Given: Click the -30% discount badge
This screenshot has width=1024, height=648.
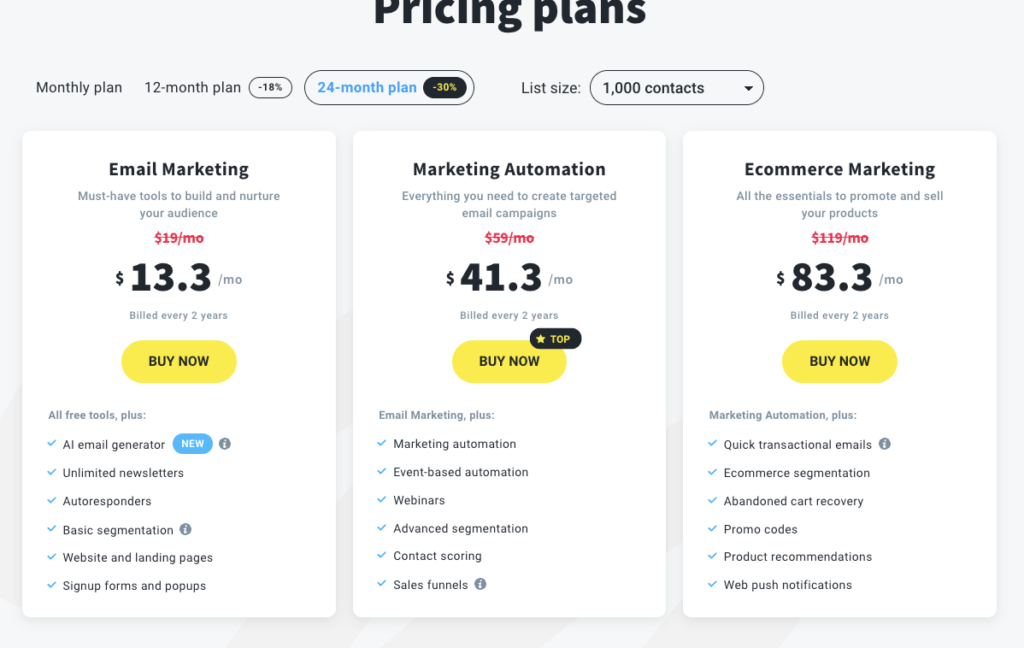Looking at the screenshot, I should pos(445,87).
